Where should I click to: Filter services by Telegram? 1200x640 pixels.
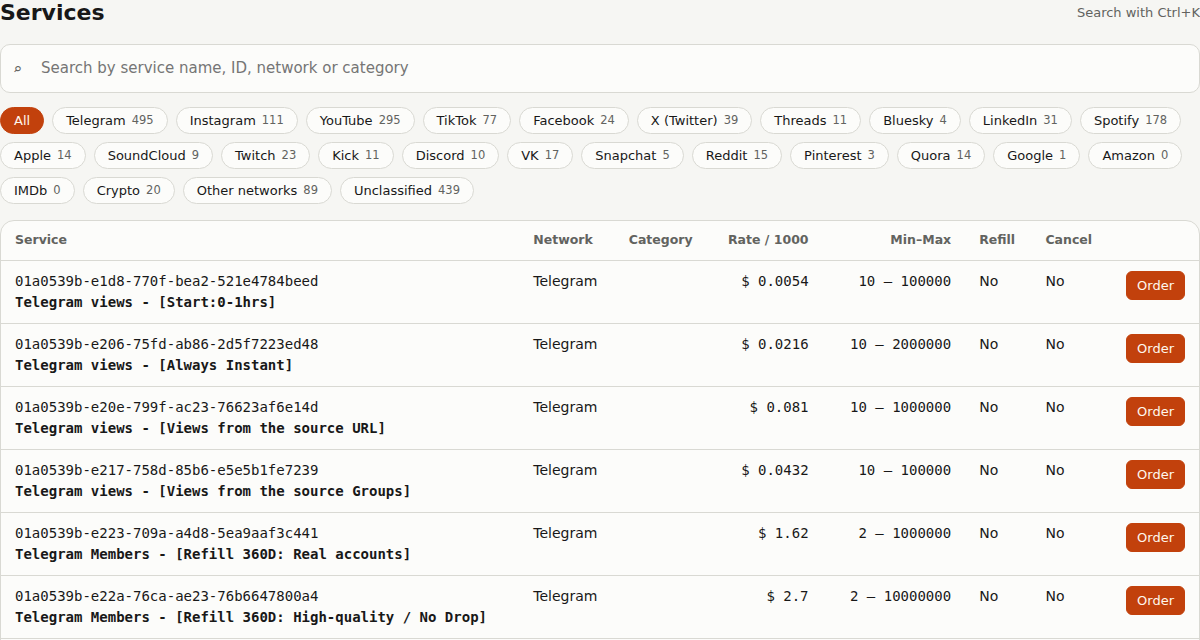pyautogui.click(x=110, y=121)
